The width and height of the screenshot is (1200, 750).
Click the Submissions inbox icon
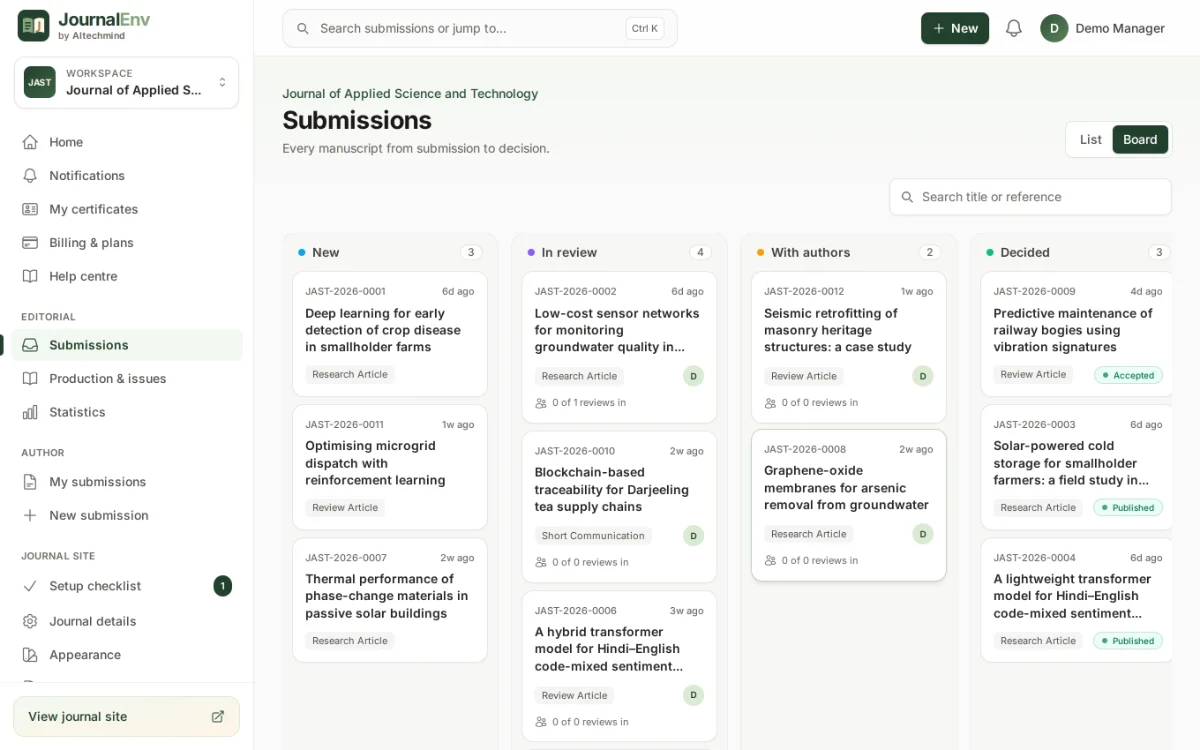tap(30, 345)
